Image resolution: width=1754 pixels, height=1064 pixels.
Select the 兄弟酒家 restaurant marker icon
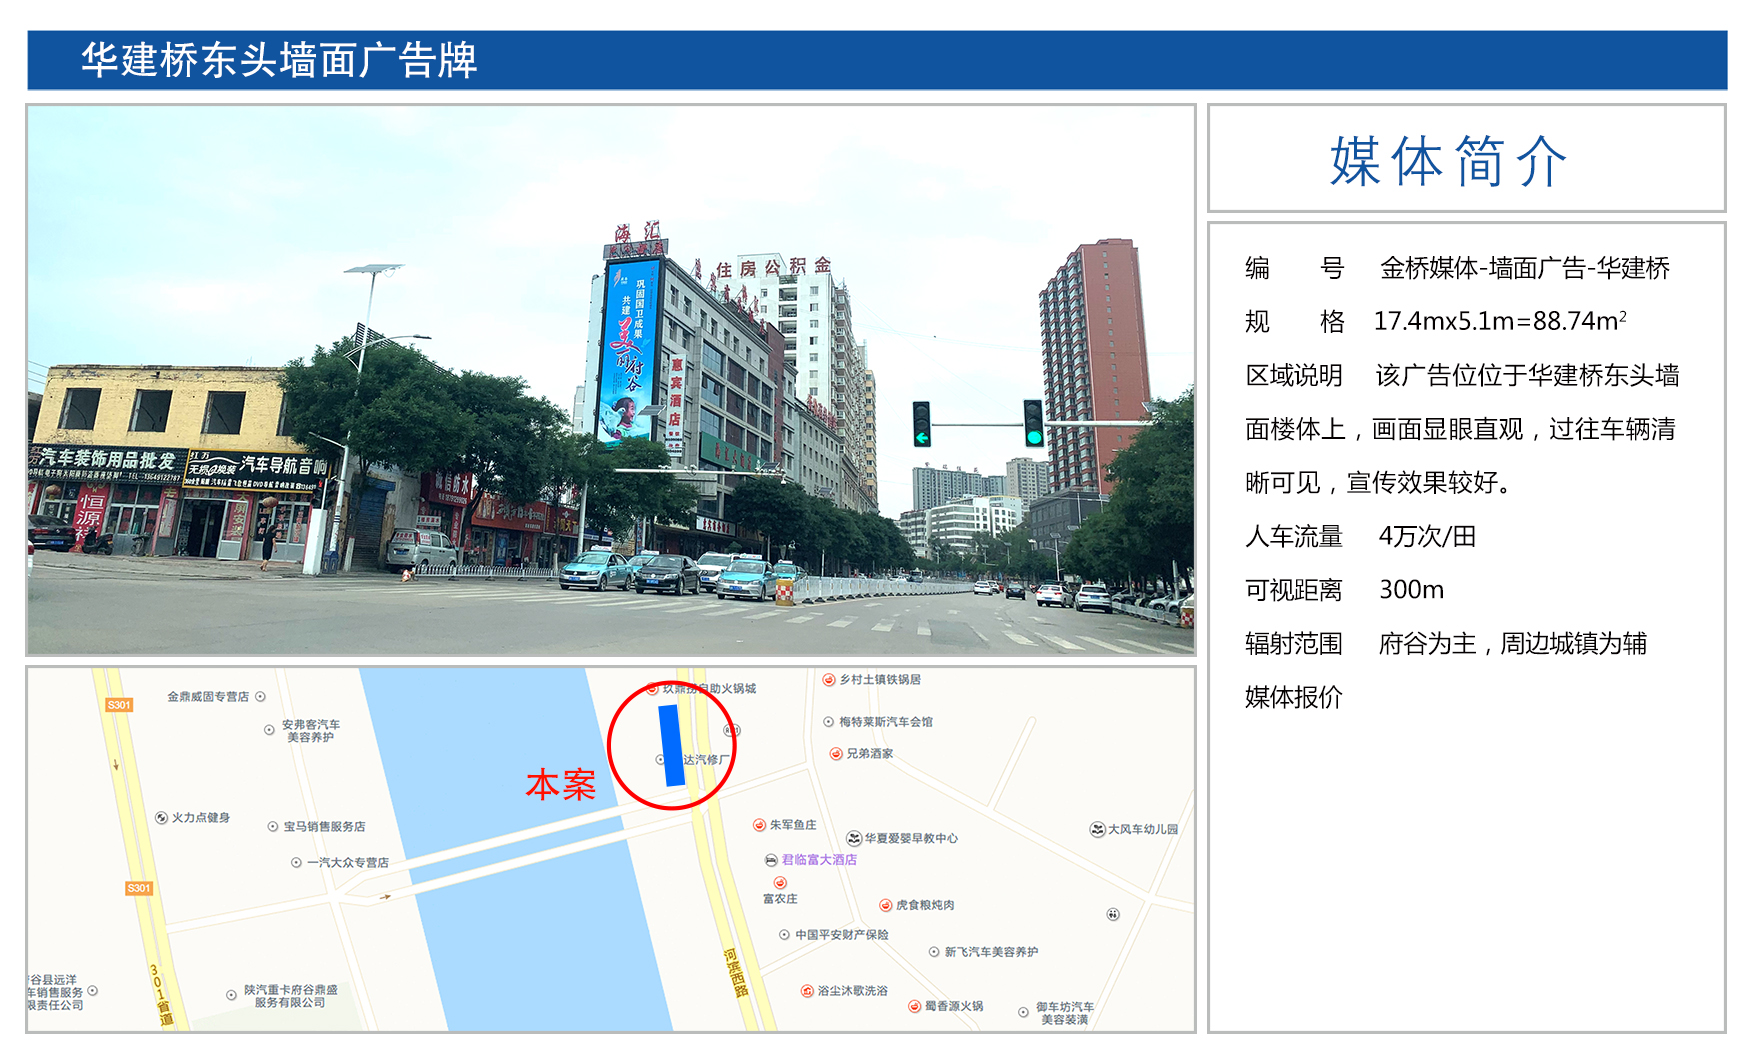[x=835, y=754]
